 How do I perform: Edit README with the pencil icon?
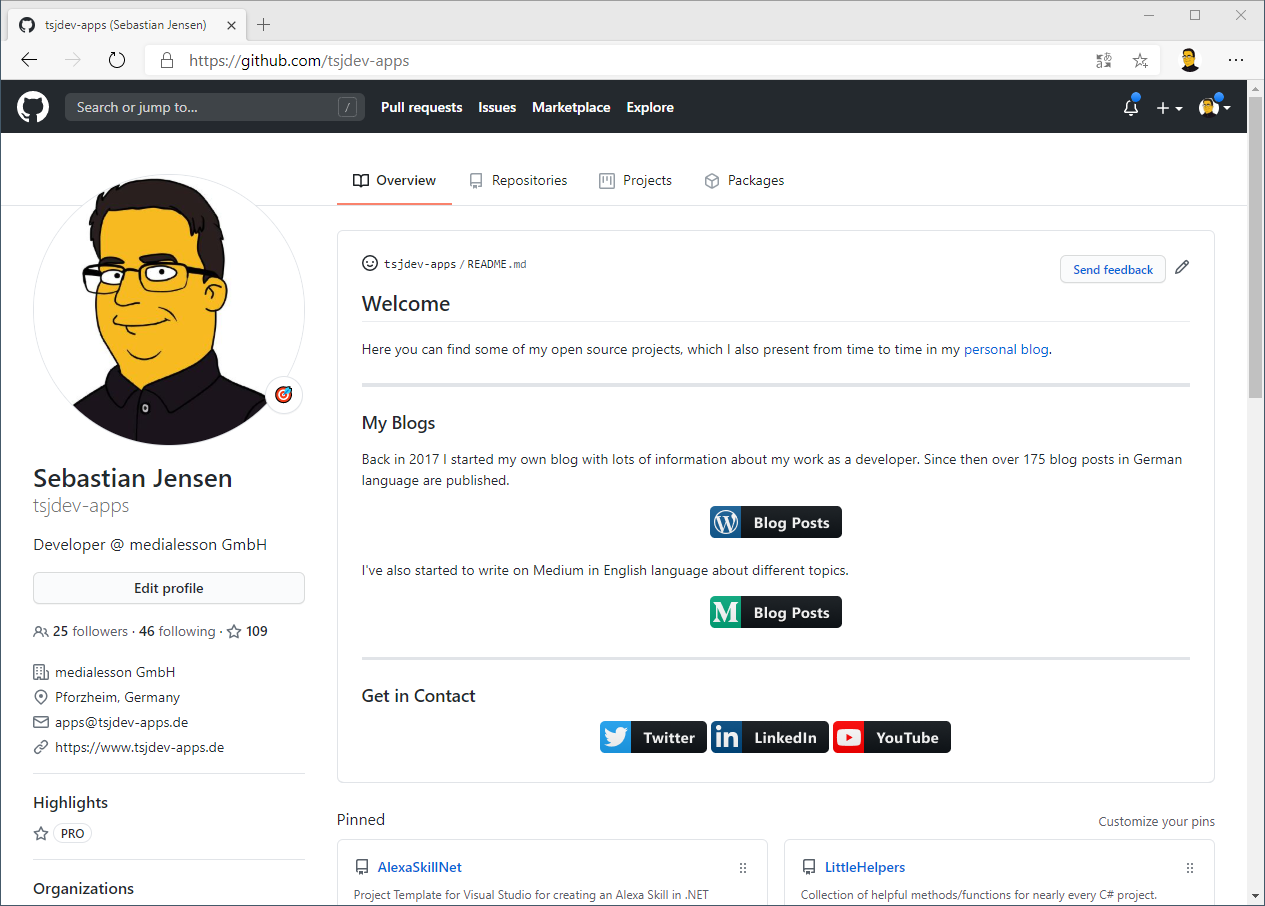(1182, 267)
